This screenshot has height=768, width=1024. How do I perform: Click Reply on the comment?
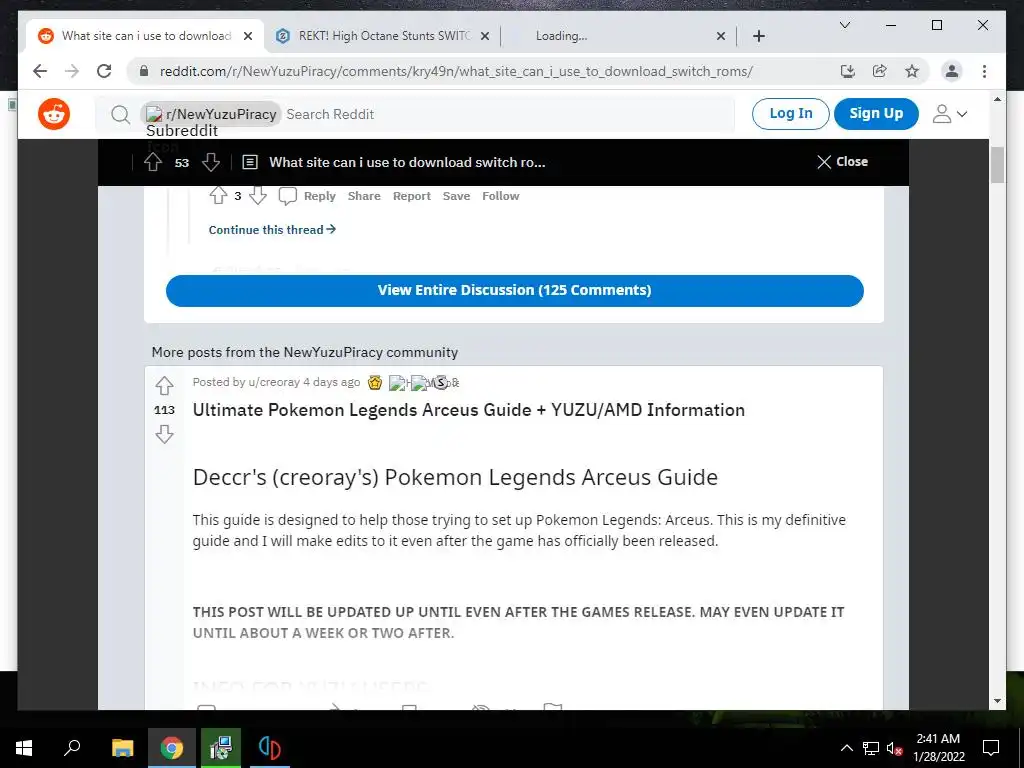click(x=319, y=196)
